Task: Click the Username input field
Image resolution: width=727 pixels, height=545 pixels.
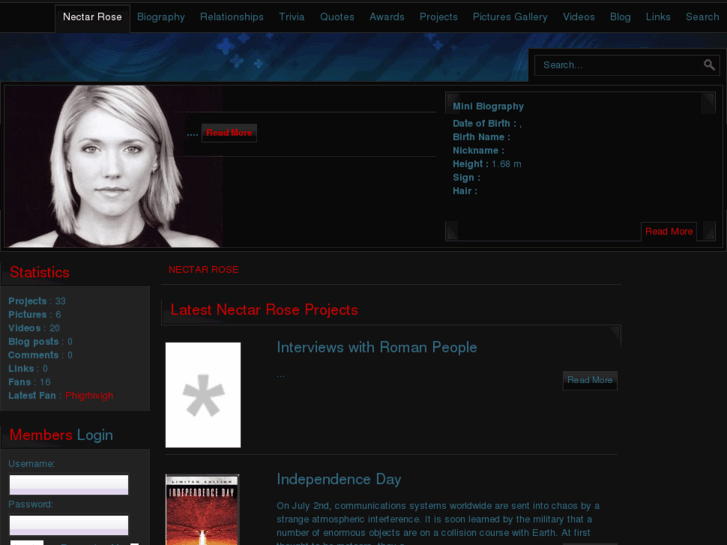Action: pyautogui.click(x=69, y=485)
